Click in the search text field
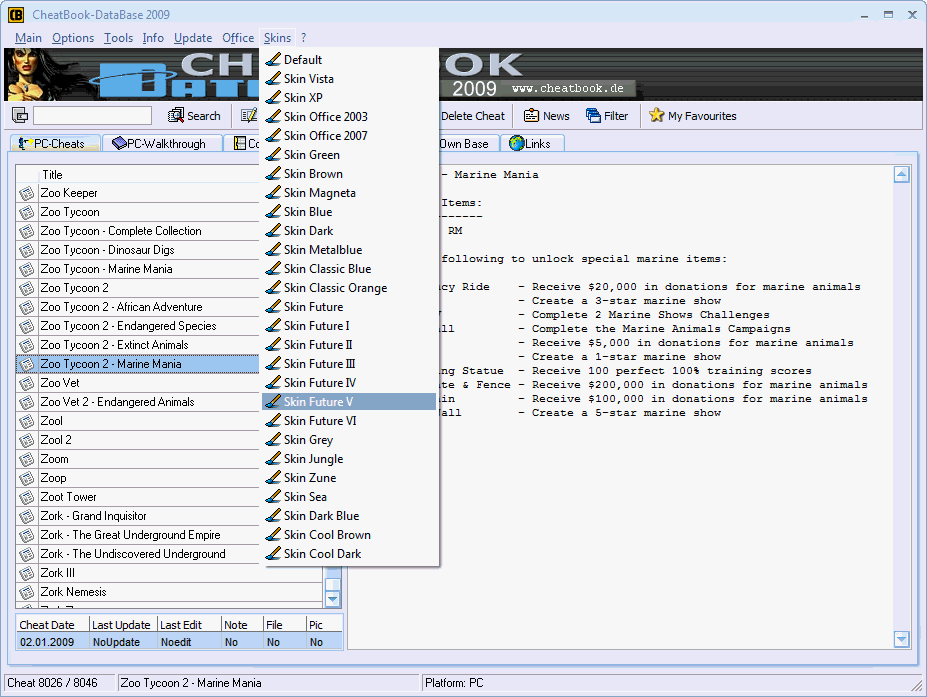 tap(92, 116)
